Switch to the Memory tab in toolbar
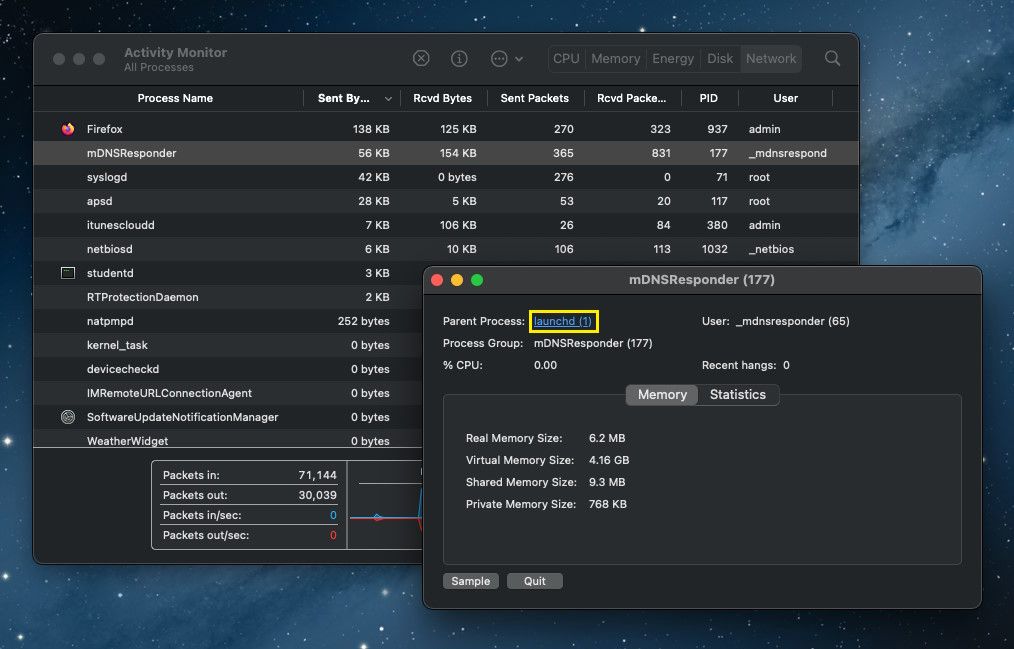Viewport: 1014px width, 649px height. click(x=615, y=58)
